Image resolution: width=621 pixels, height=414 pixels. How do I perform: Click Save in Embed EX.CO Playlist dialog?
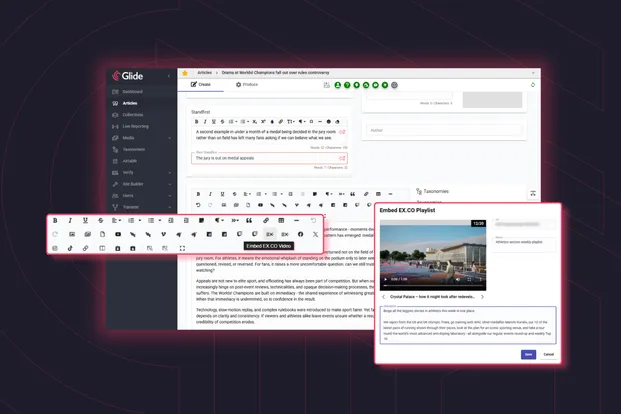coord(528,354)
